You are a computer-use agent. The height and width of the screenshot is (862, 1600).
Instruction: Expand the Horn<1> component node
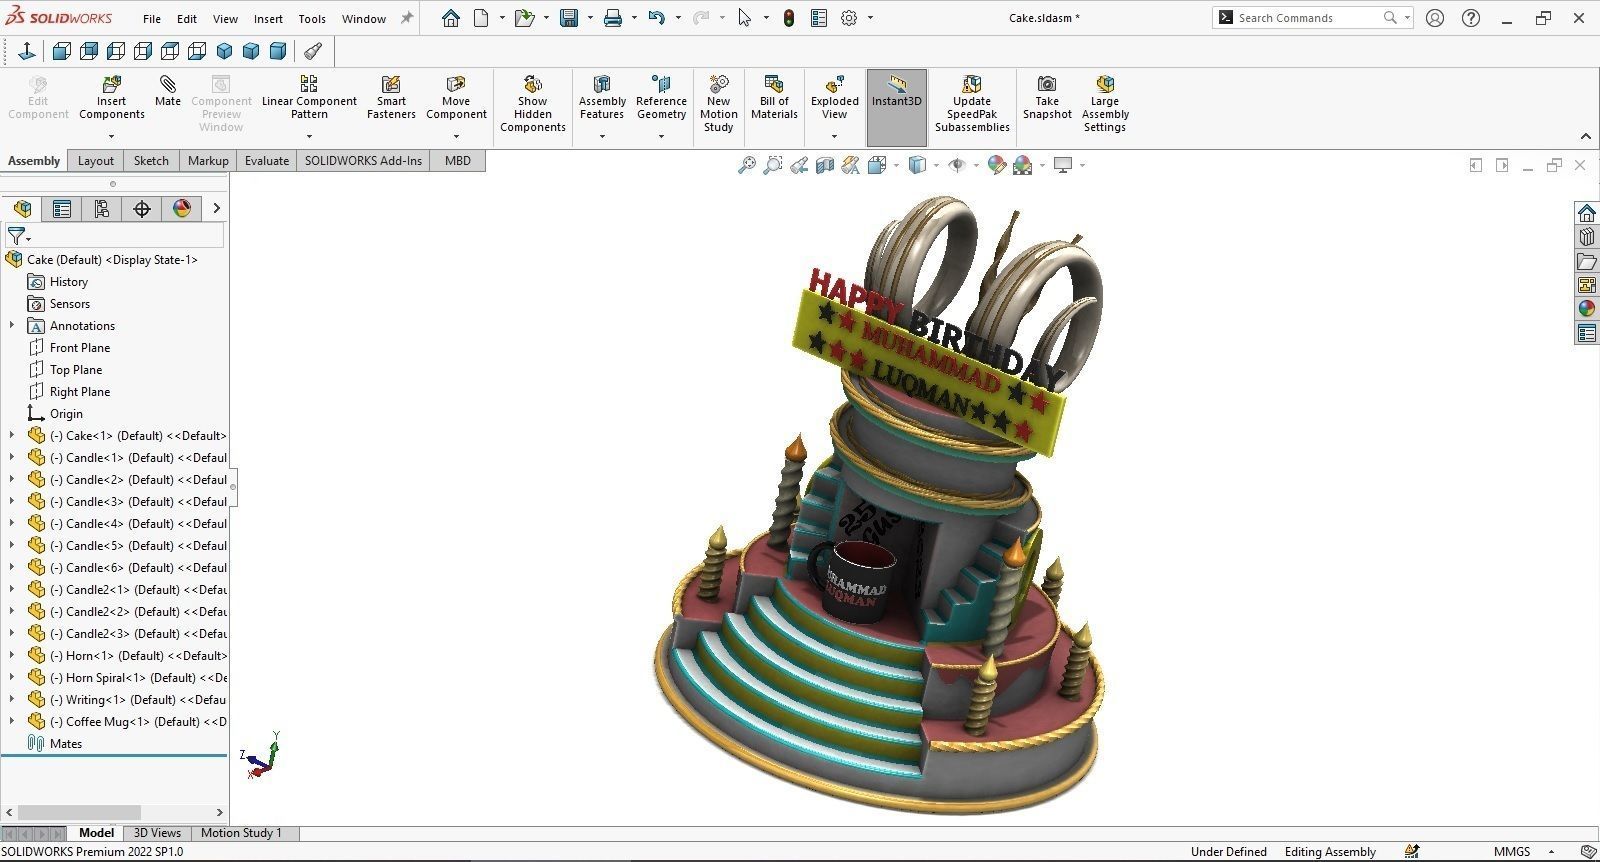(12, 656)
